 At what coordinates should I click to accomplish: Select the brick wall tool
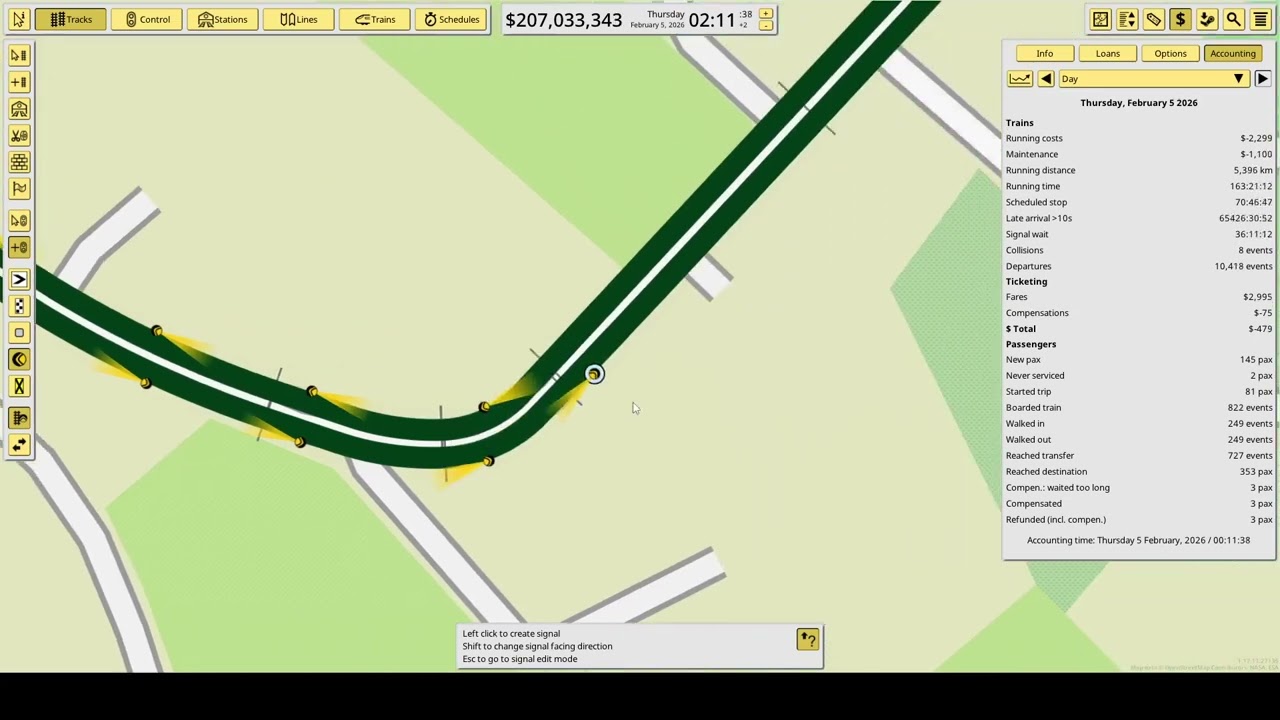[x=19, y=162]
